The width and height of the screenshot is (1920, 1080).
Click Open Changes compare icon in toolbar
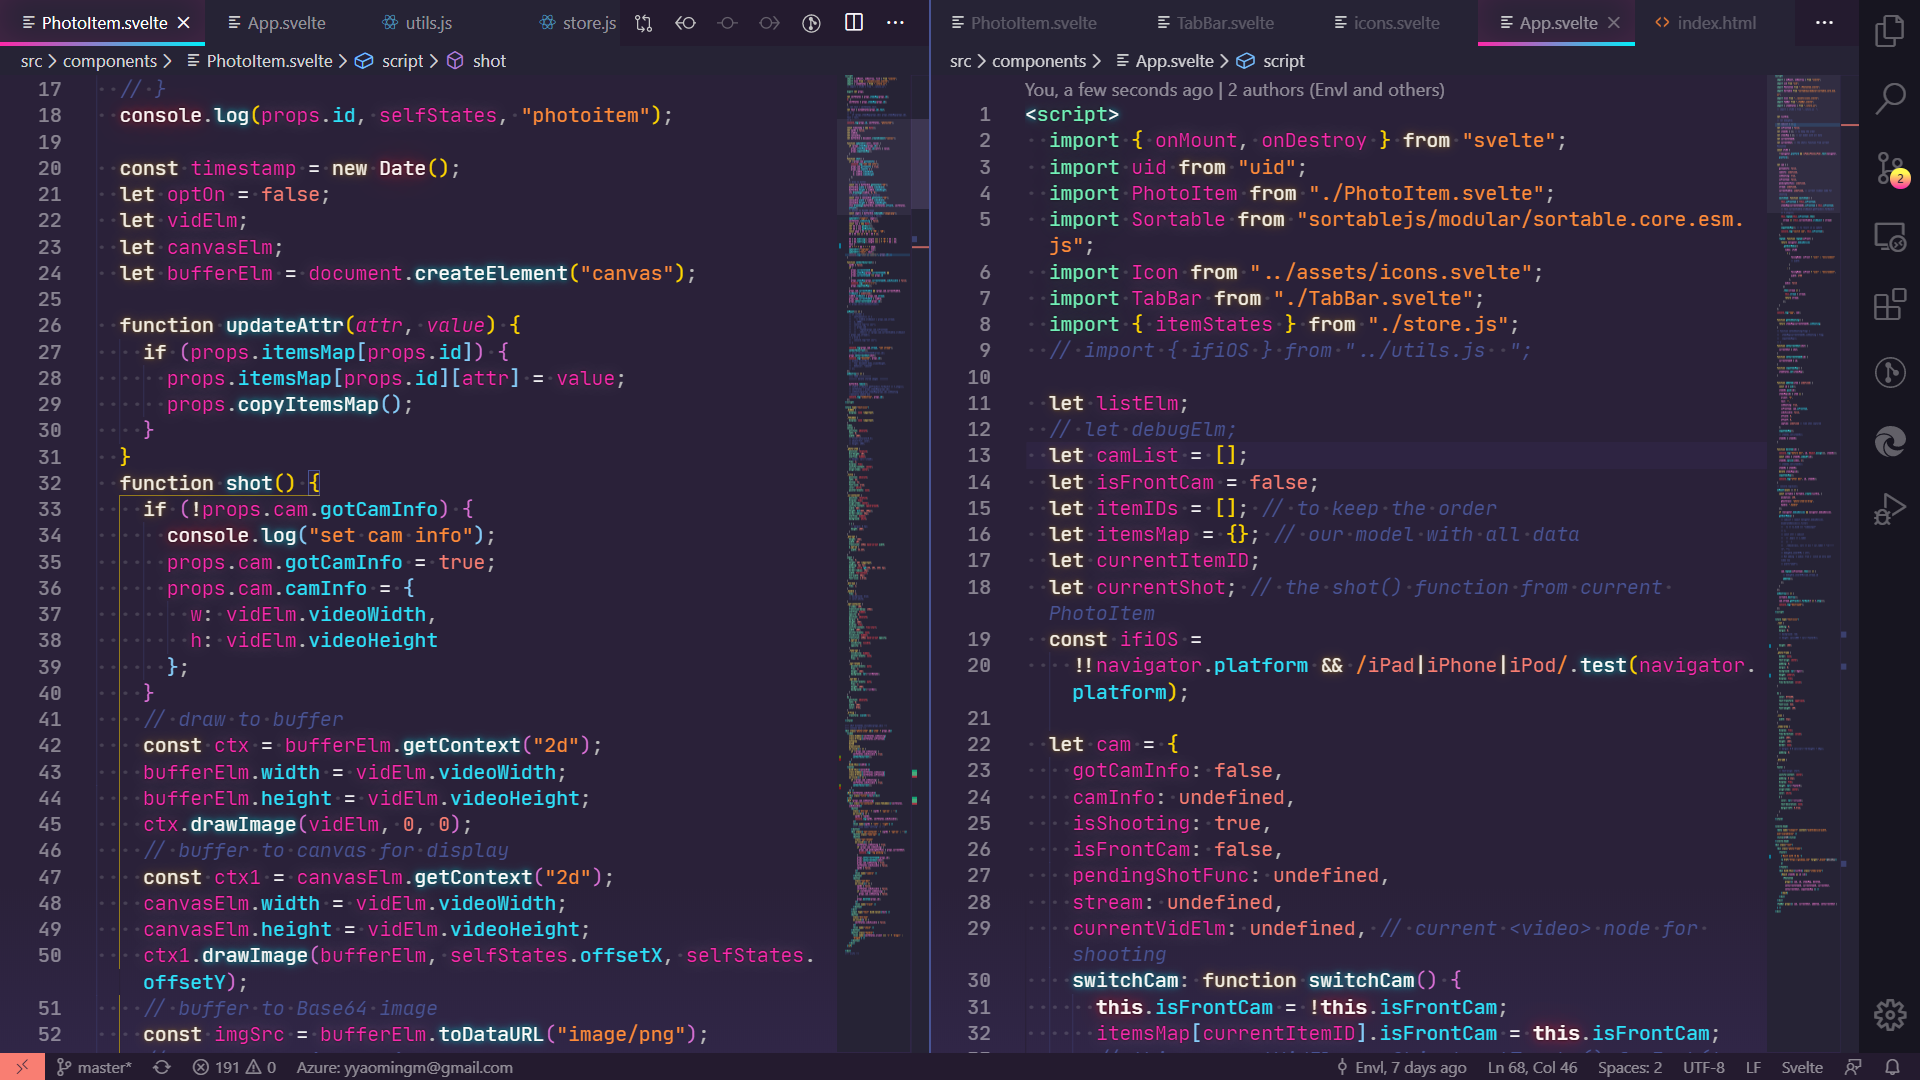643,22
